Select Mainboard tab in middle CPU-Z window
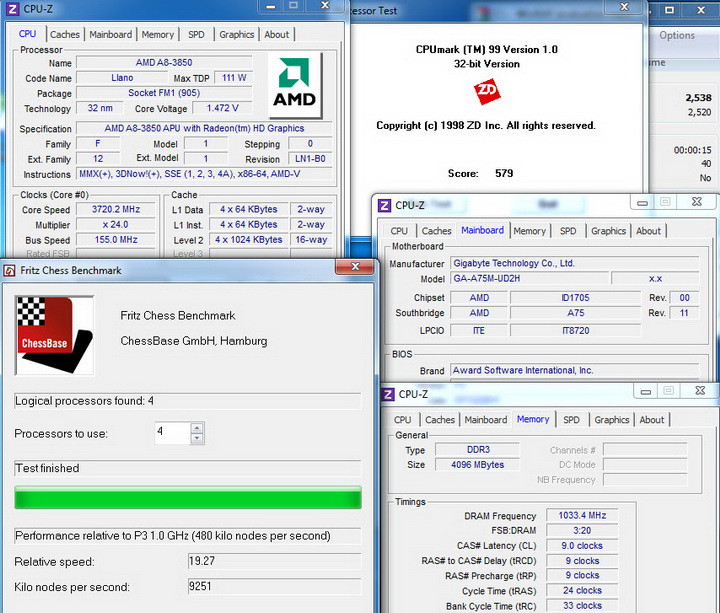720x613 pixels. [x=482, y=230]
